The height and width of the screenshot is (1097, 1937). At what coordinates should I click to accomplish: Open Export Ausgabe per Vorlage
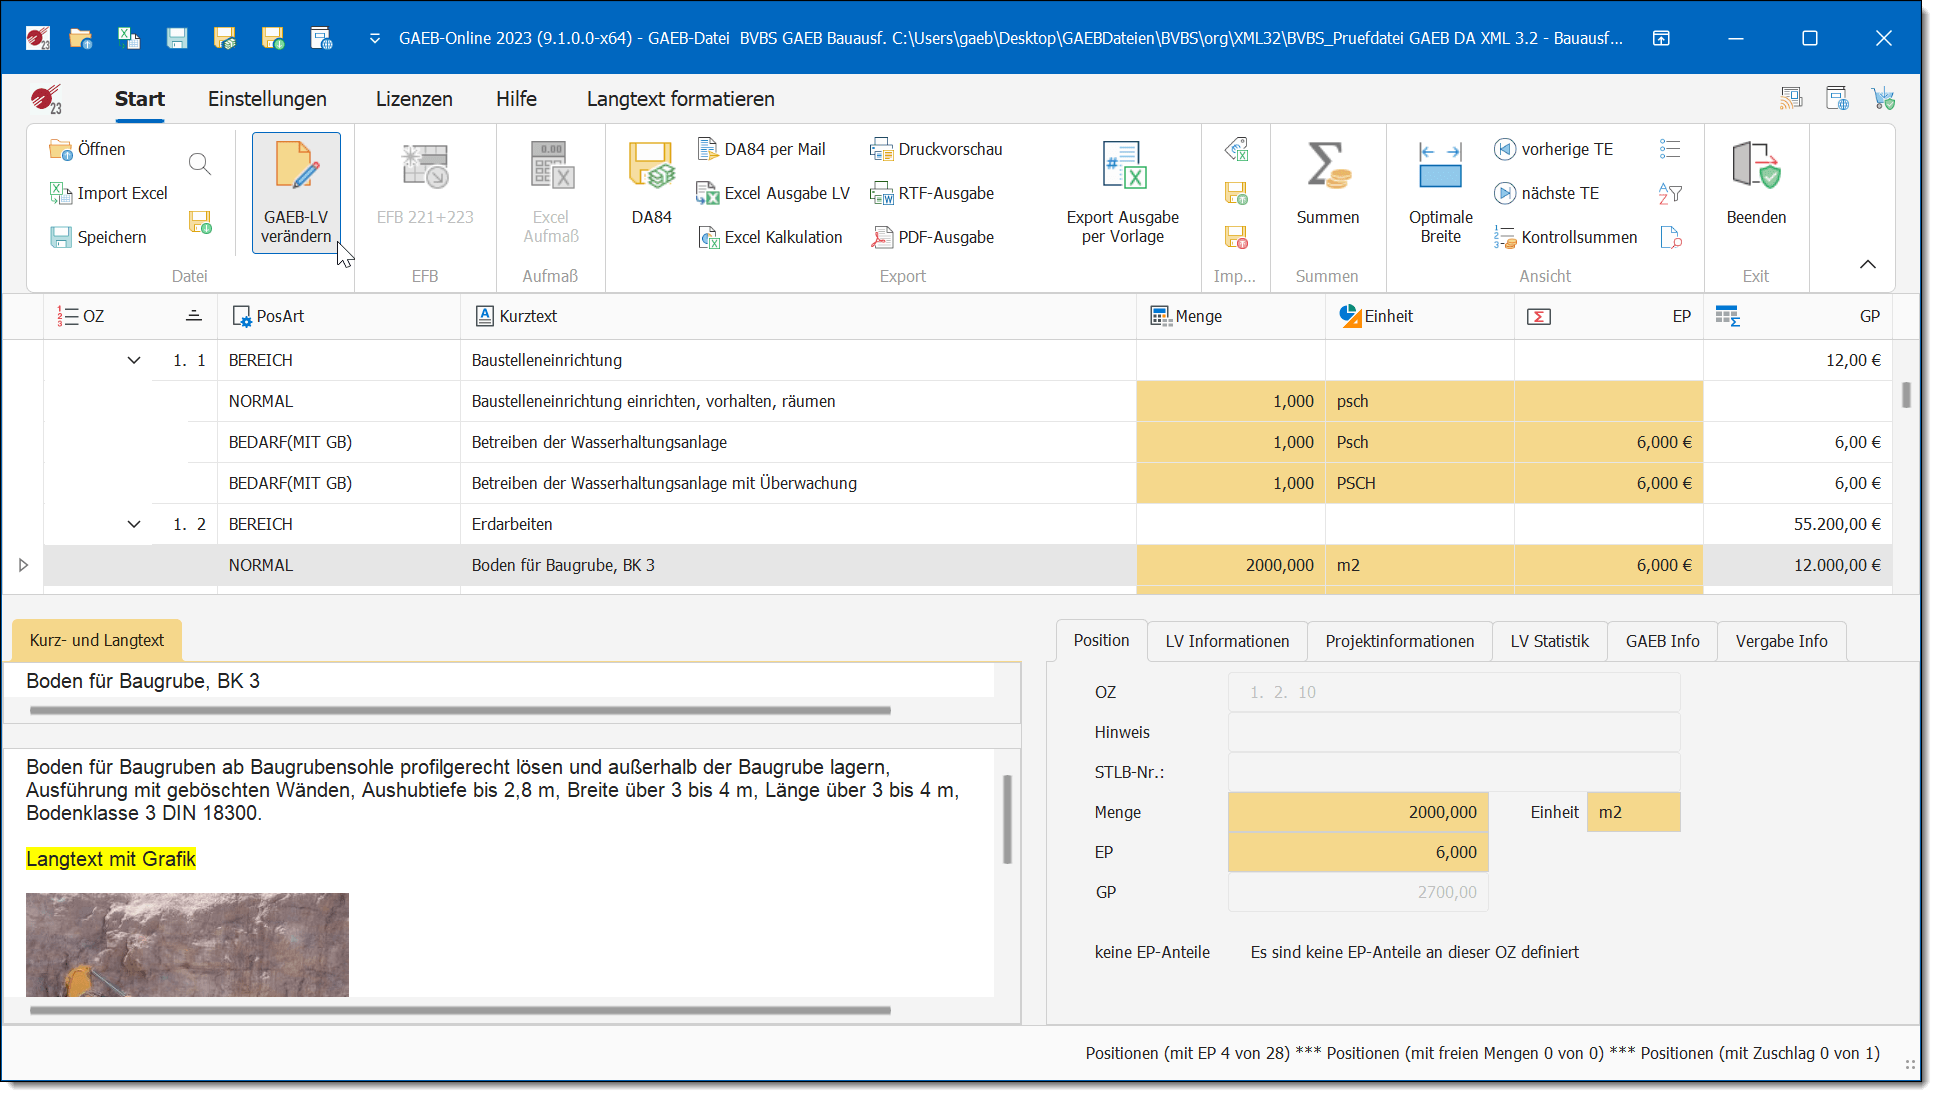point(1122,167)
